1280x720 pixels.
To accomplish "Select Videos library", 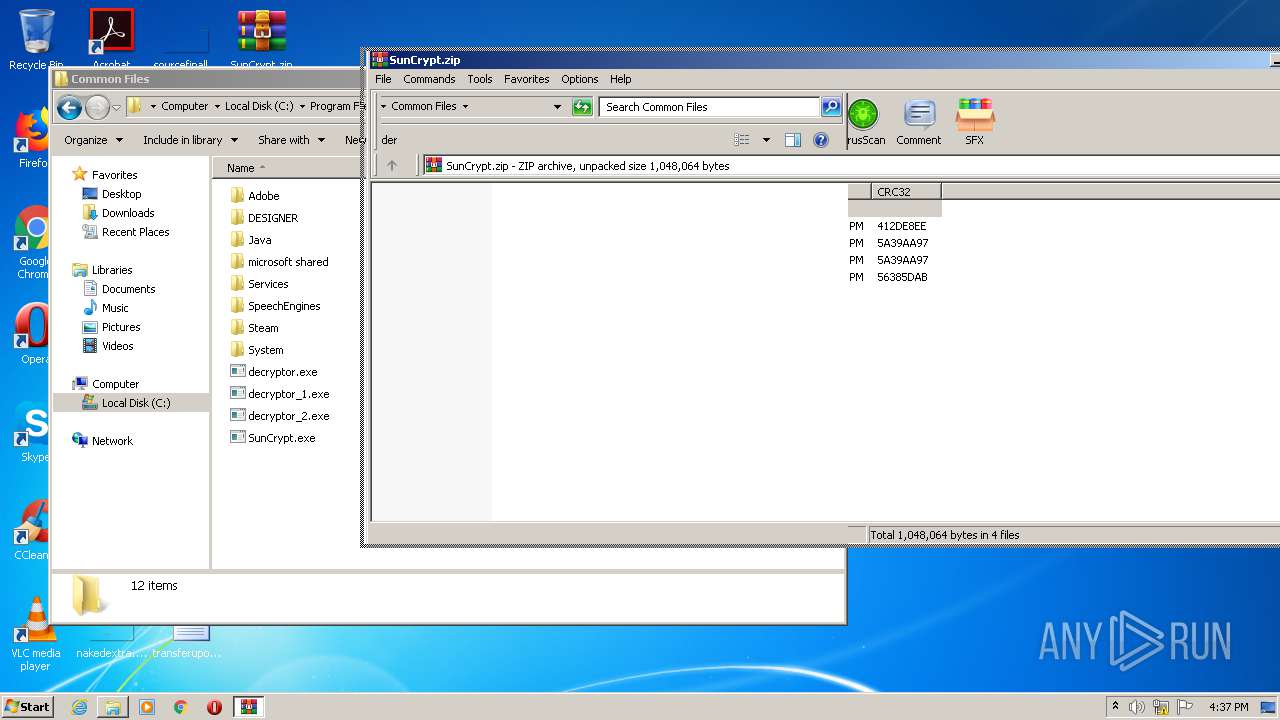I will pos(117,346).
